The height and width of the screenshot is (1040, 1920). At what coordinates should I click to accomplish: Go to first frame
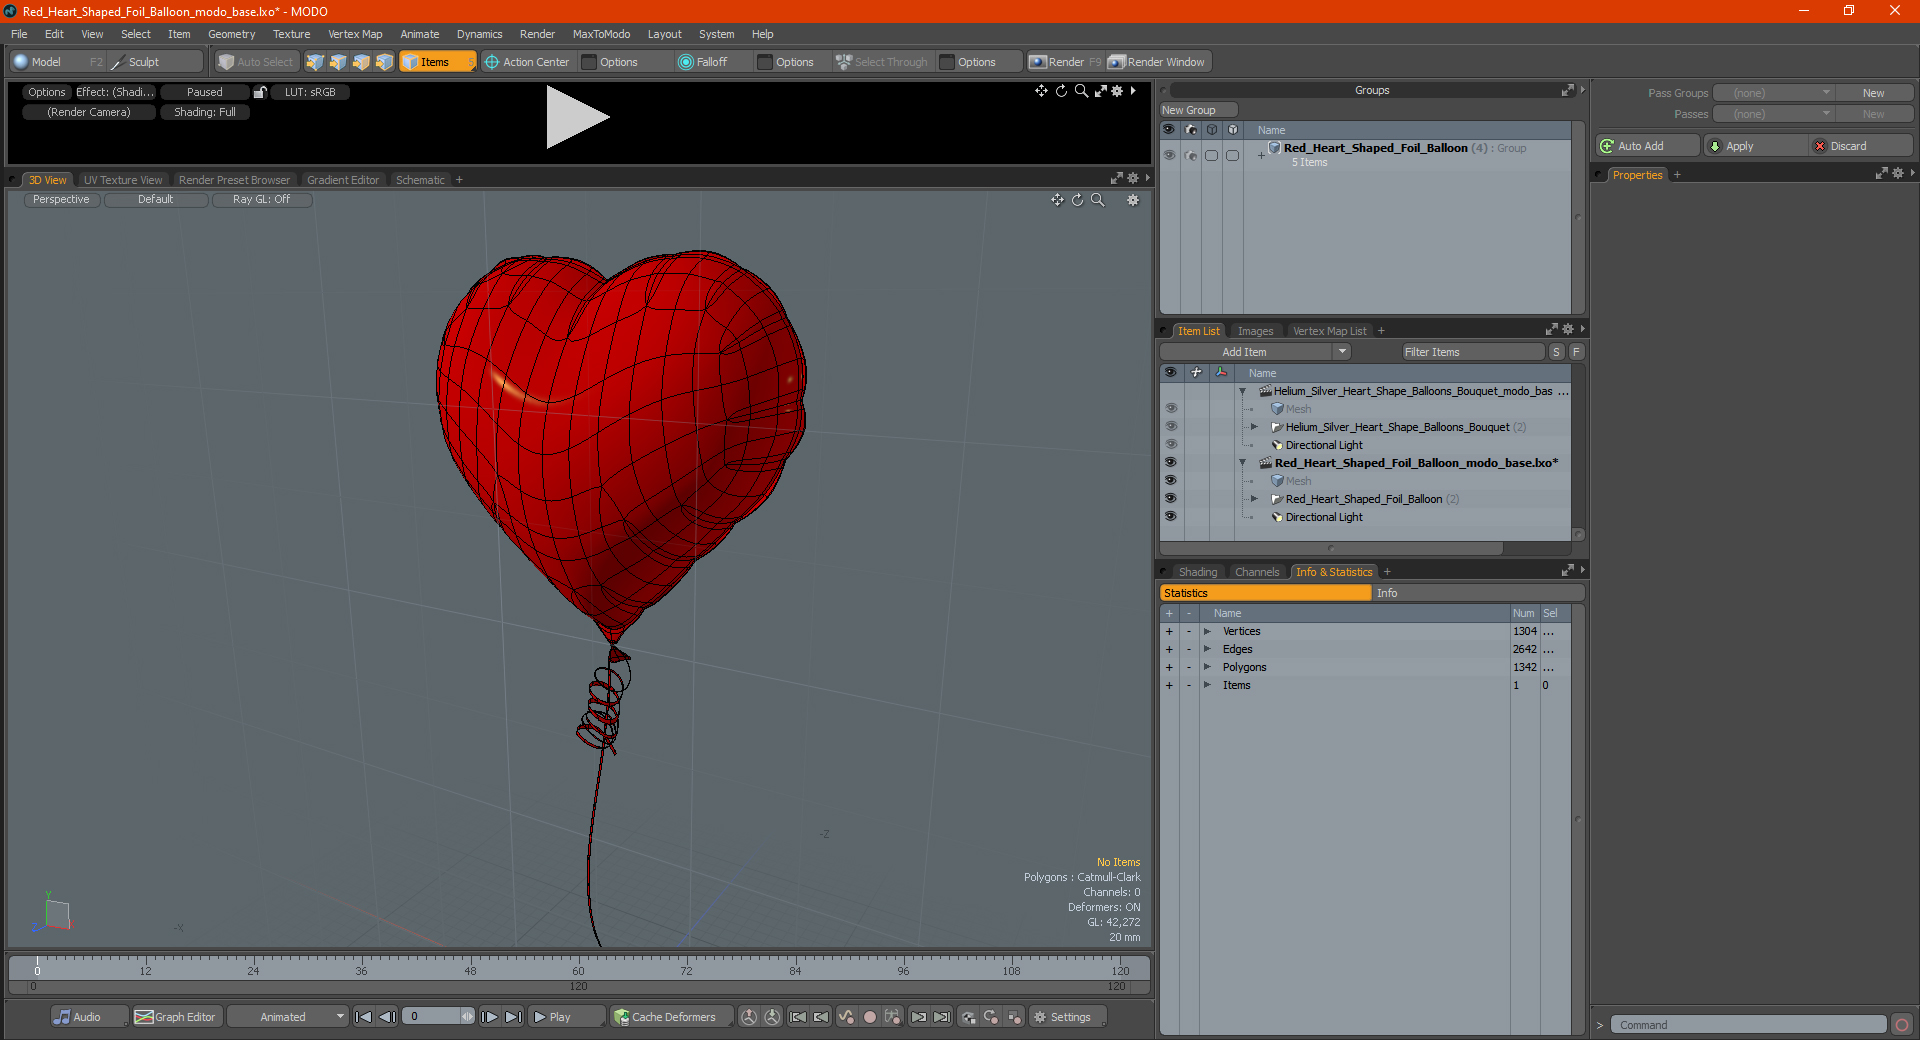click(364, 1017)
